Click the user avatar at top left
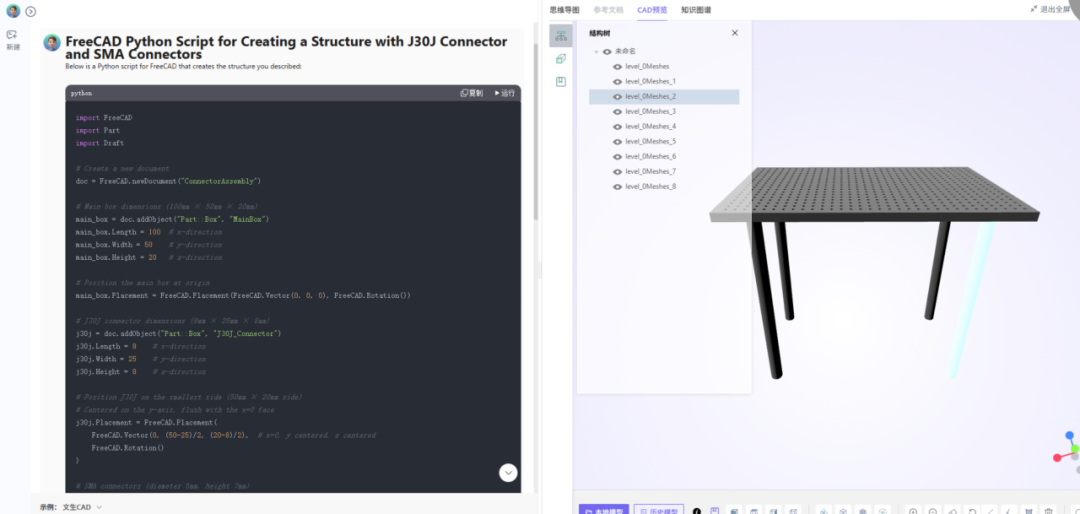 pyautogui.click(x=13, y=11)
